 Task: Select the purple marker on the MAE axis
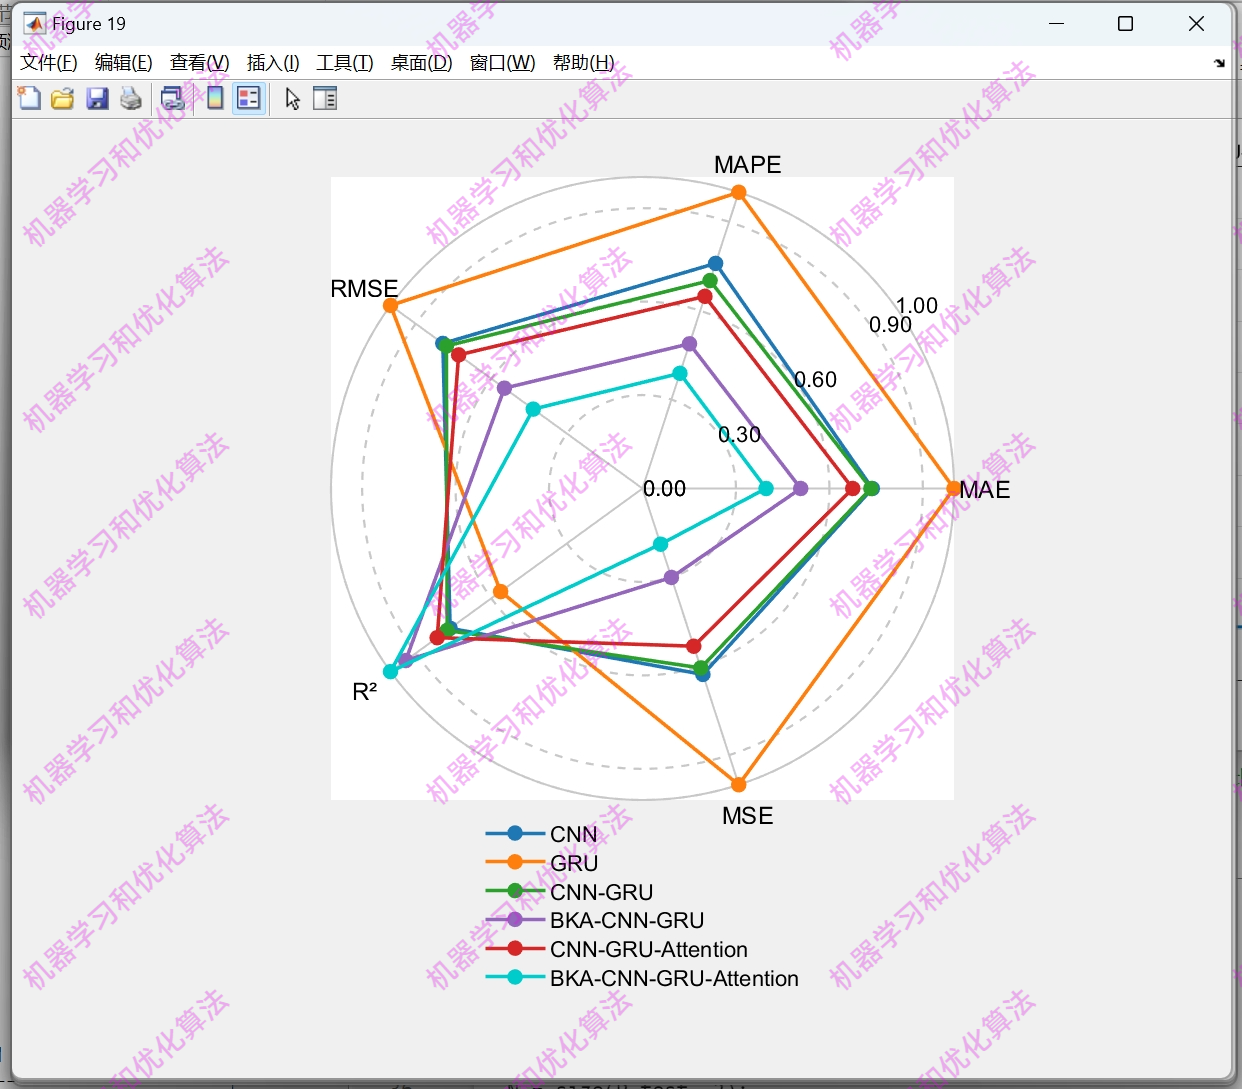(800, 488)
